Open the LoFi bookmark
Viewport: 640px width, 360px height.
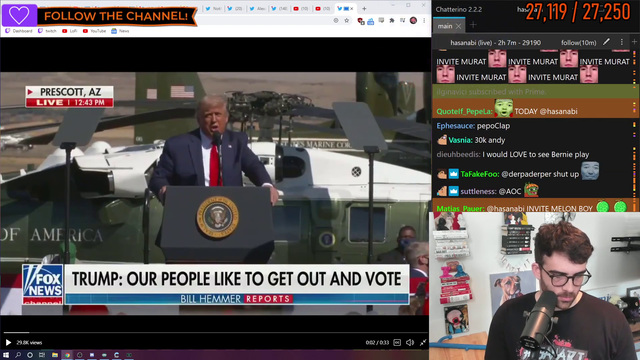pyautogui.click(x=69, y=31)
